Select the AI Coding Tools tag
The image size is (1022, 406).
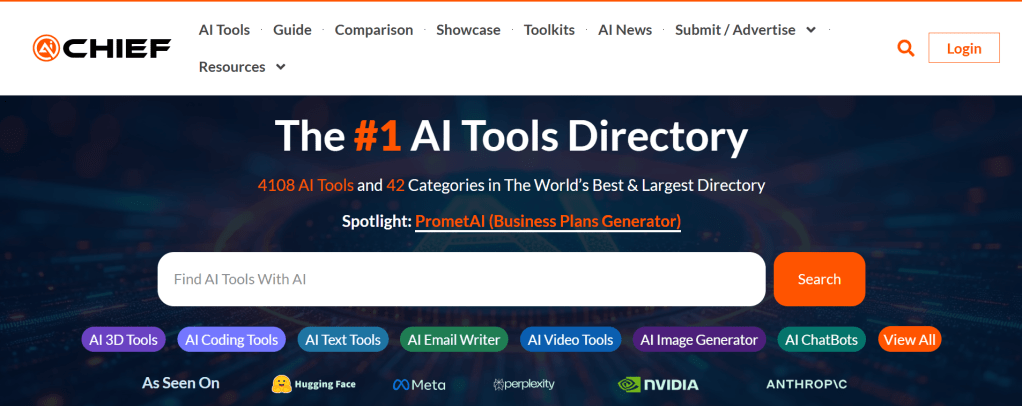click(231, 340)
